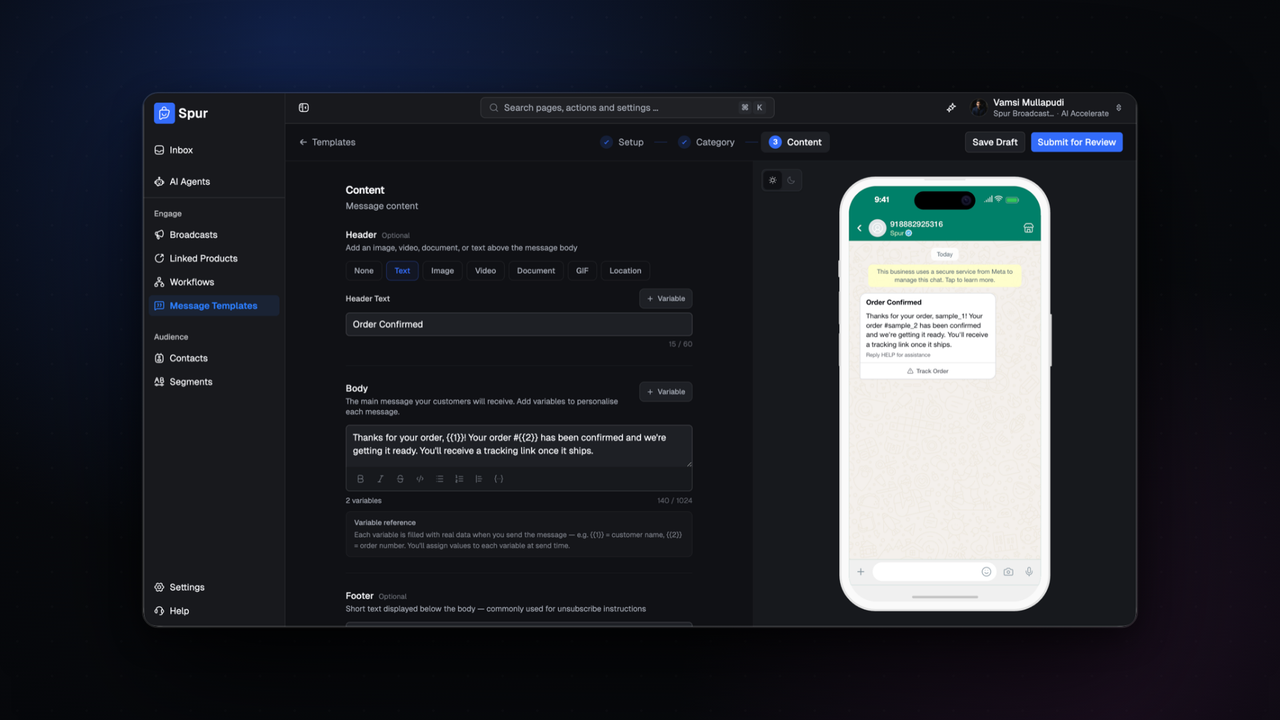Click the "Variable reference" heading
The image size is (1280, 720).
tap(385, 522)
